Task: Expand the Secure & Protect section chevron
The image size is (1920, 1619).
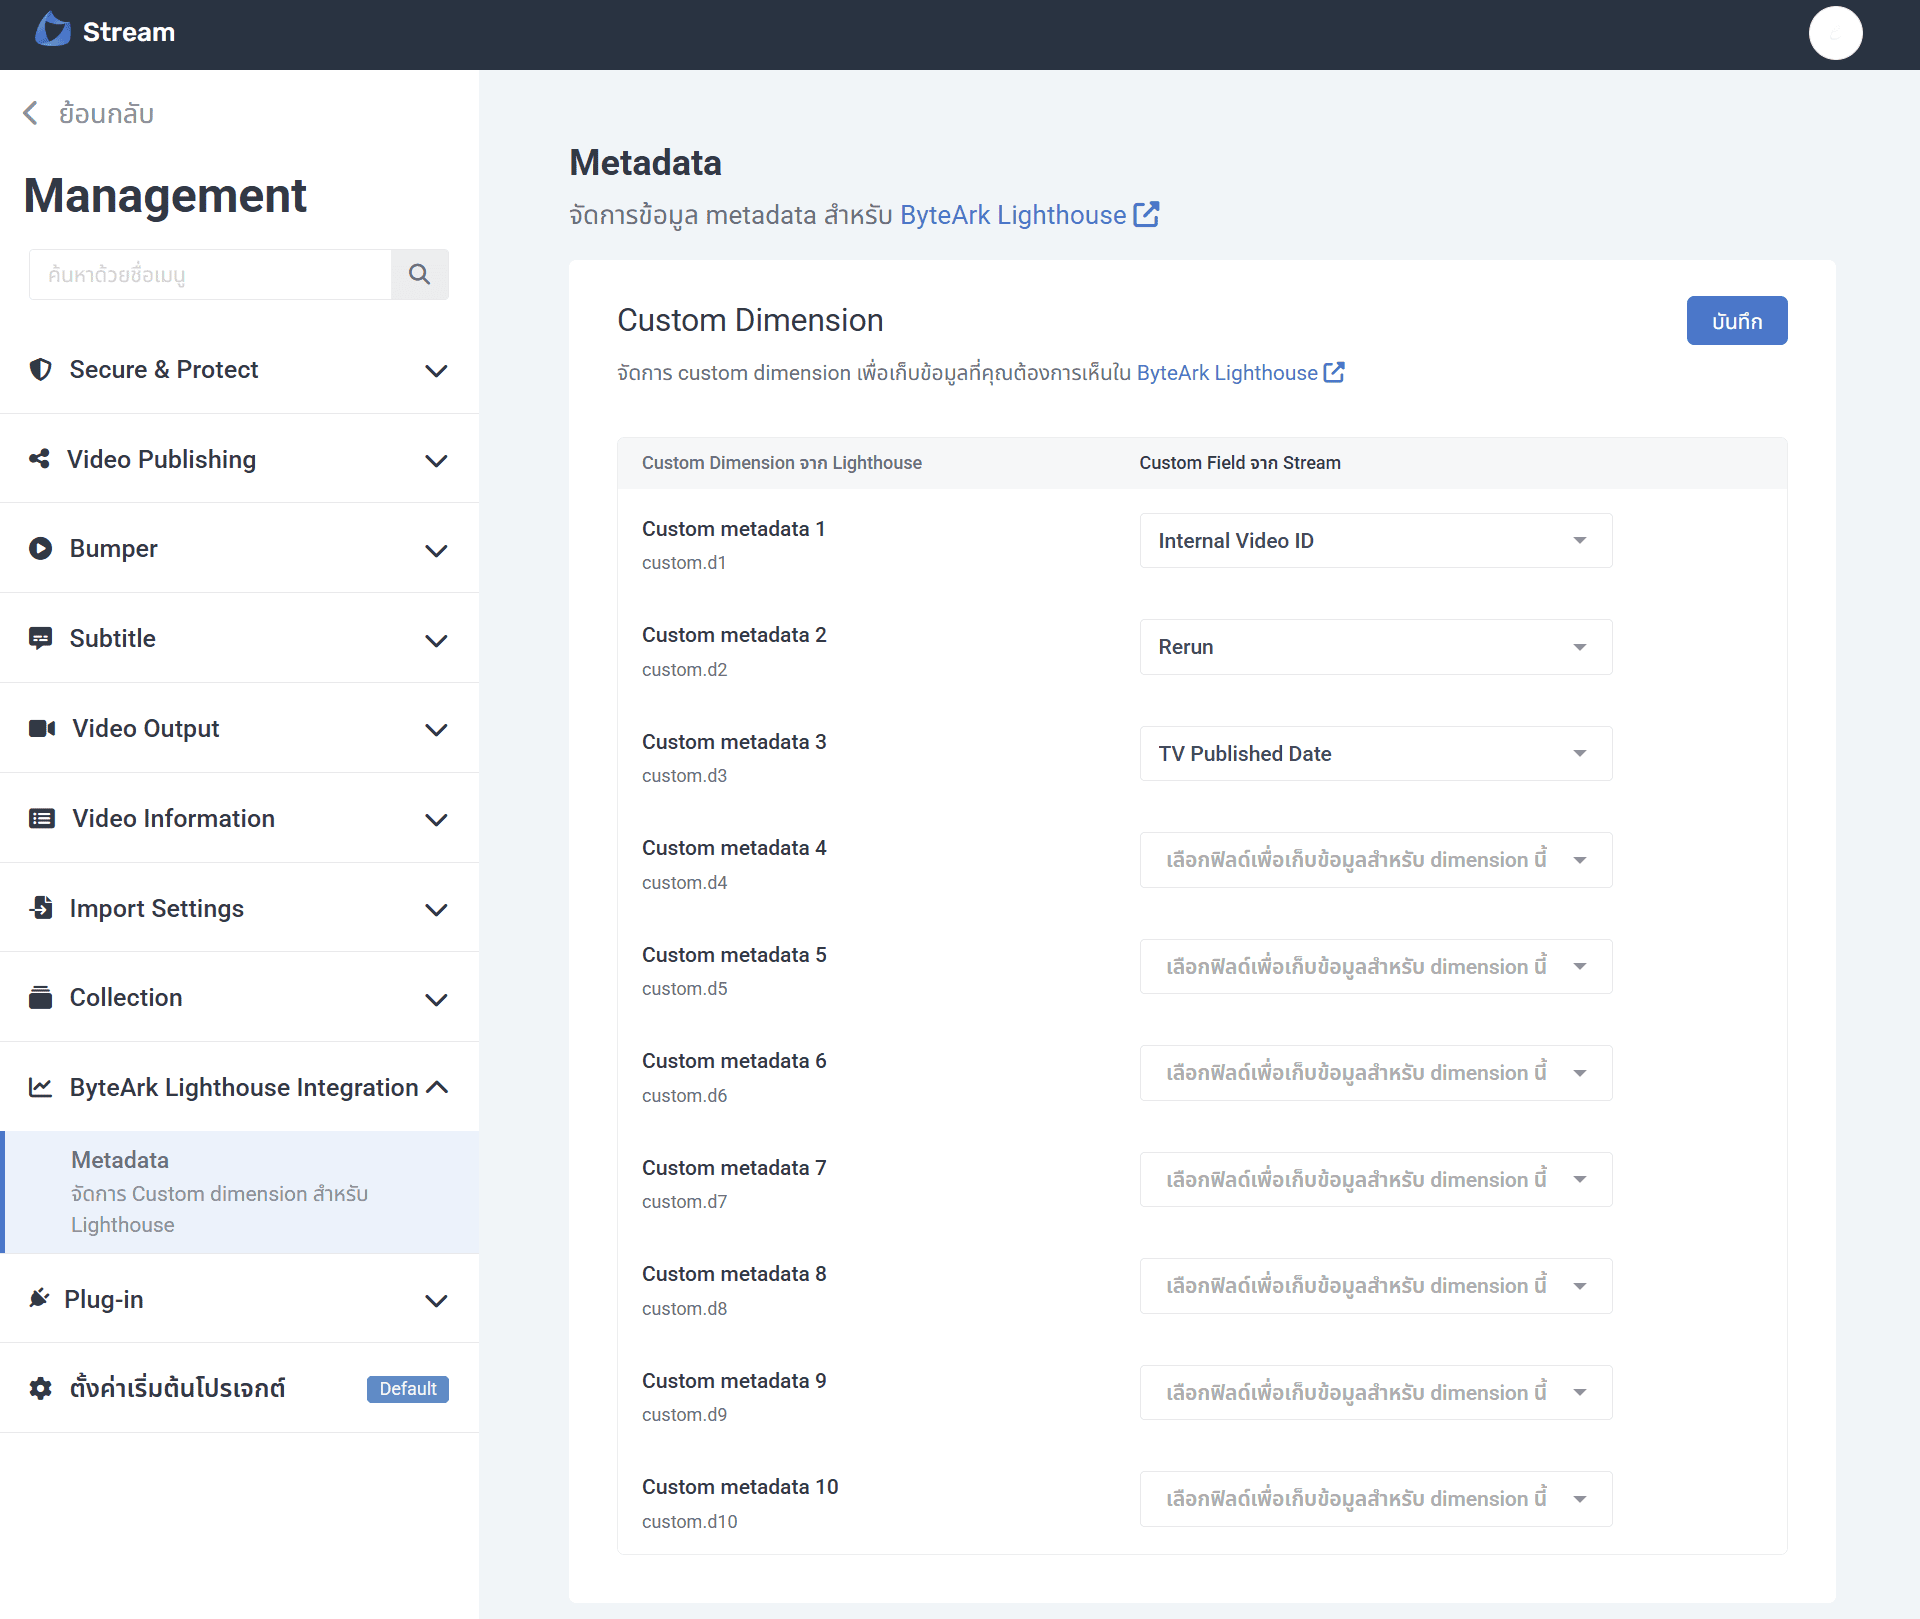Action: click(x=436, y=370)
